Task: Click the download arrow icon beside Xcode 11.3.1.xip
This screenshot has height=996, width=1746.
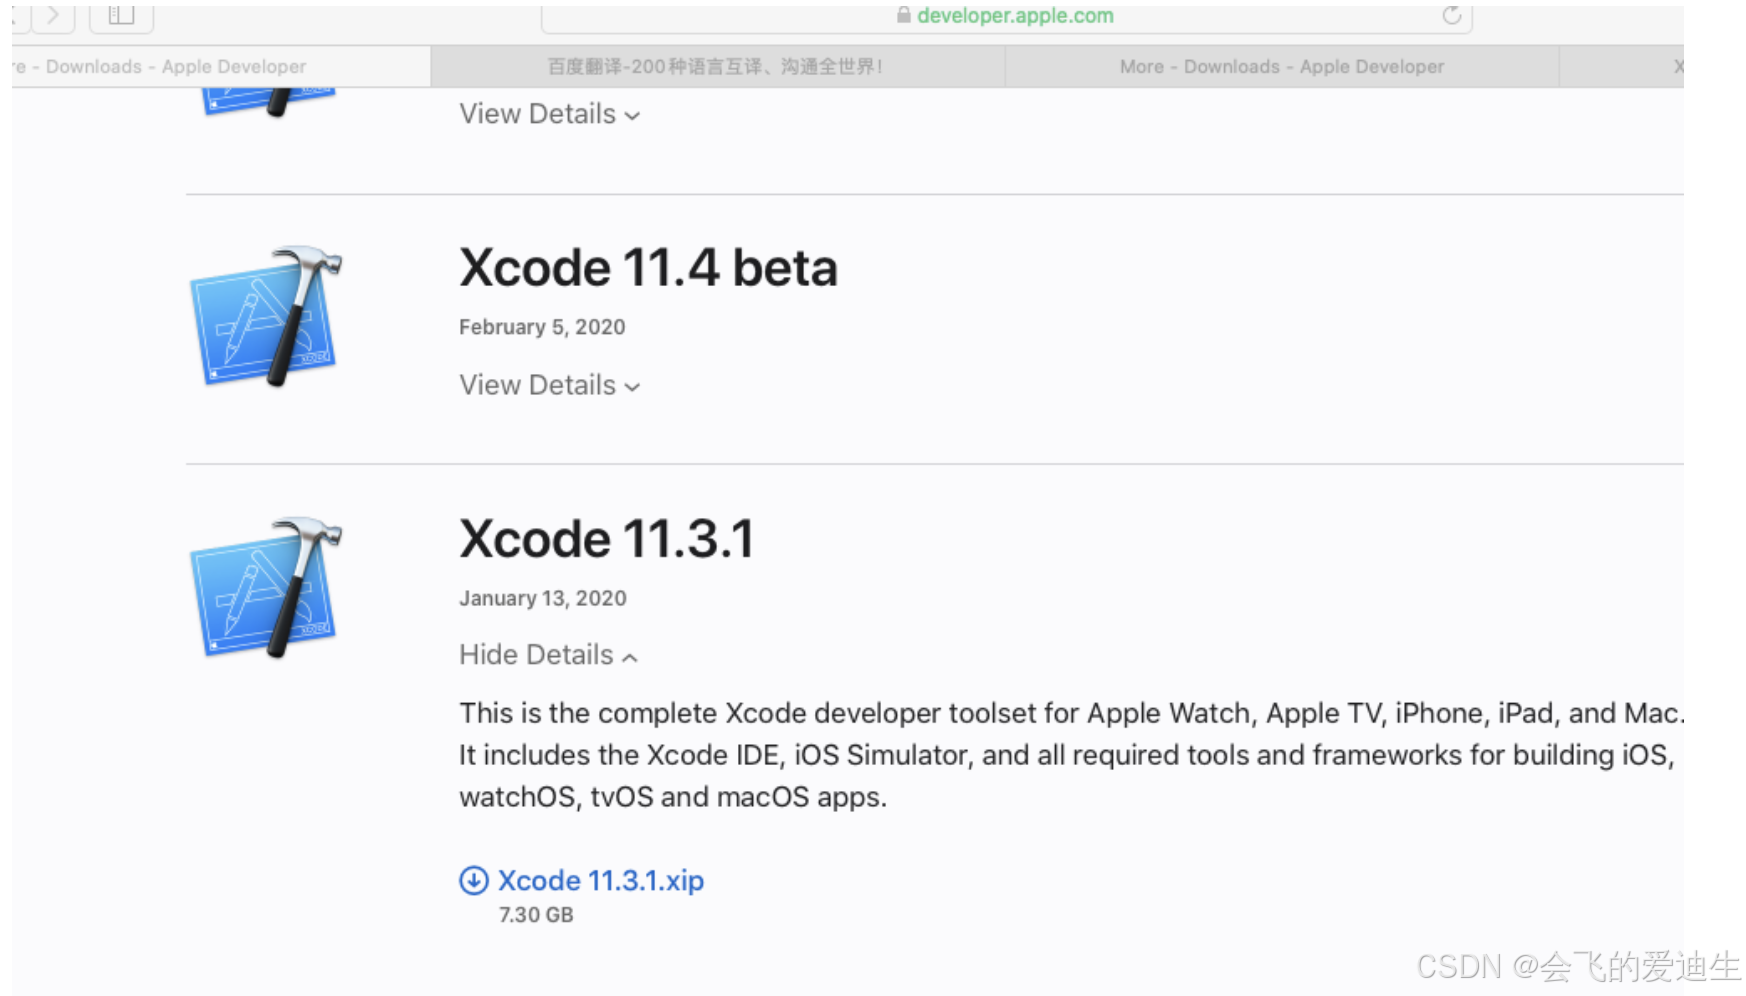Action: [x=473, y=880]
